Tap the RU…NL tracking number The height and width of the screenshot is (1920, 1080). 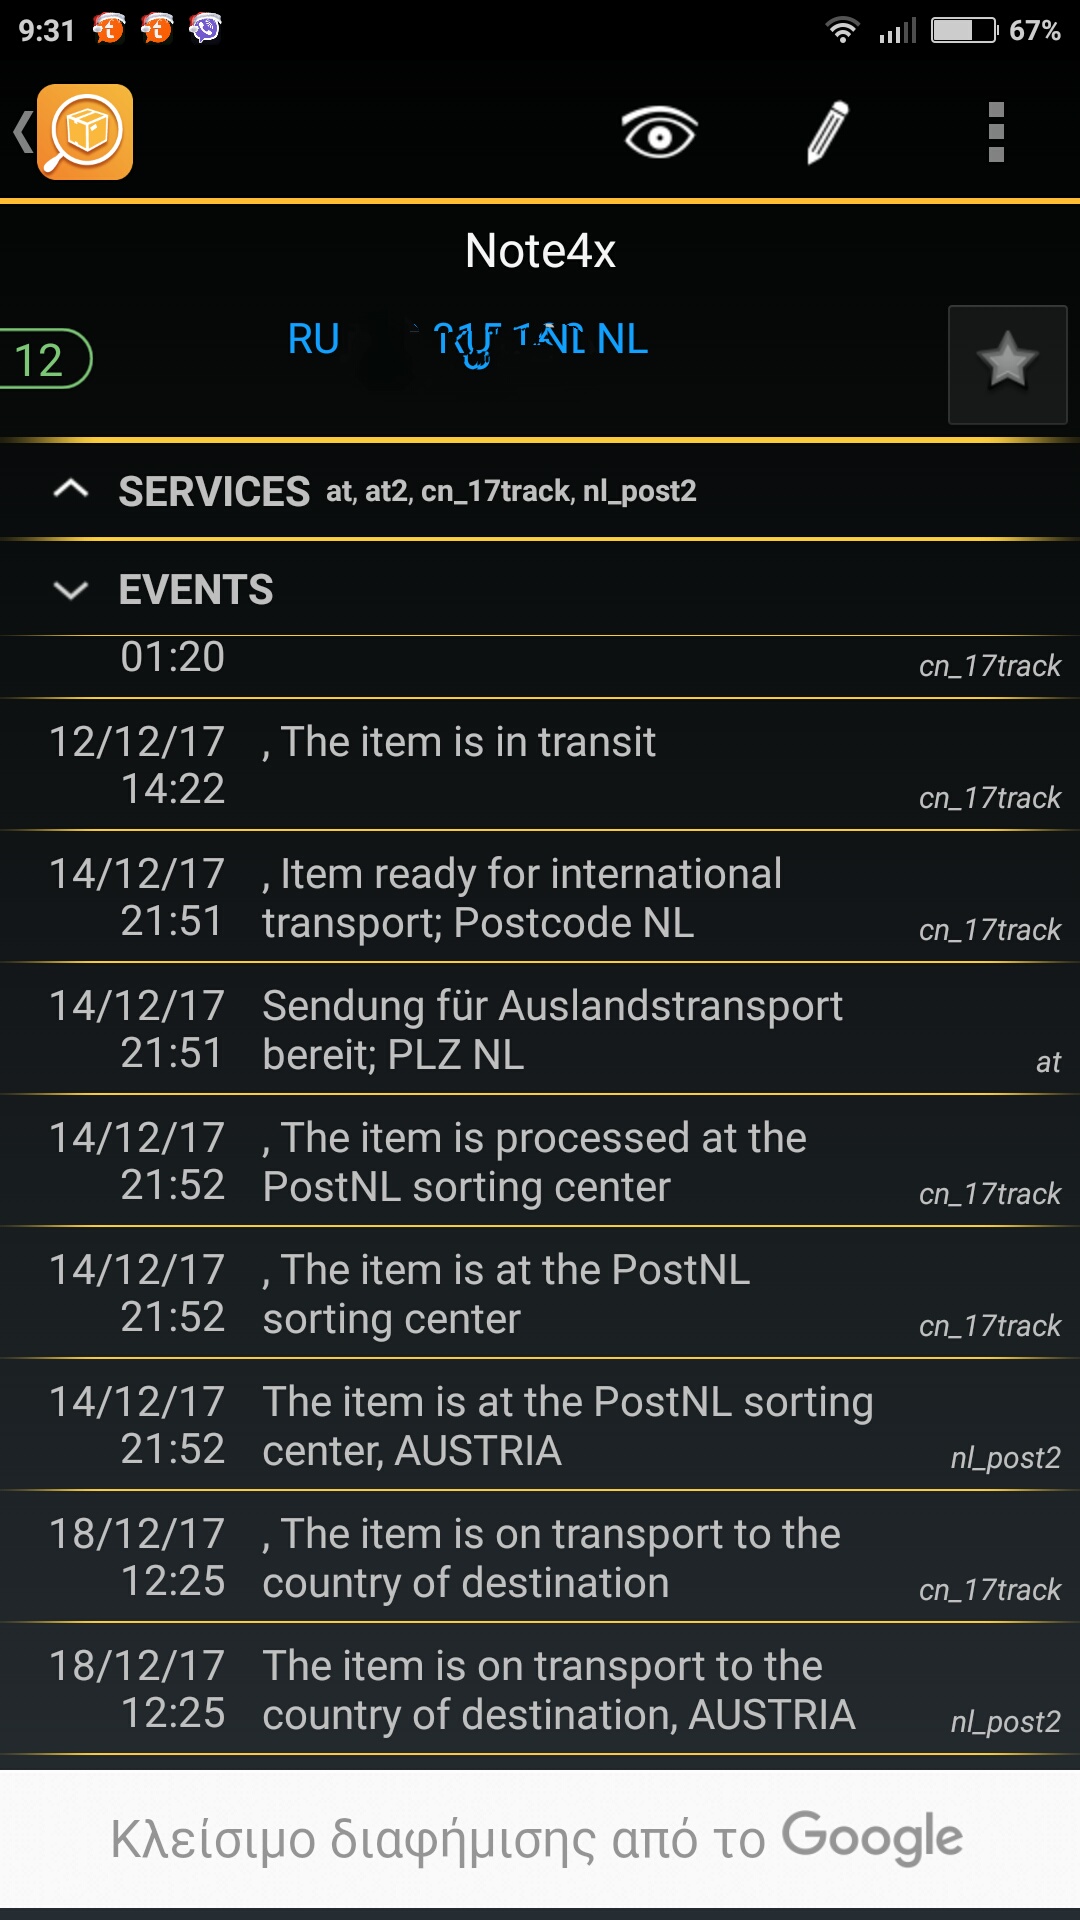(468, 340)
